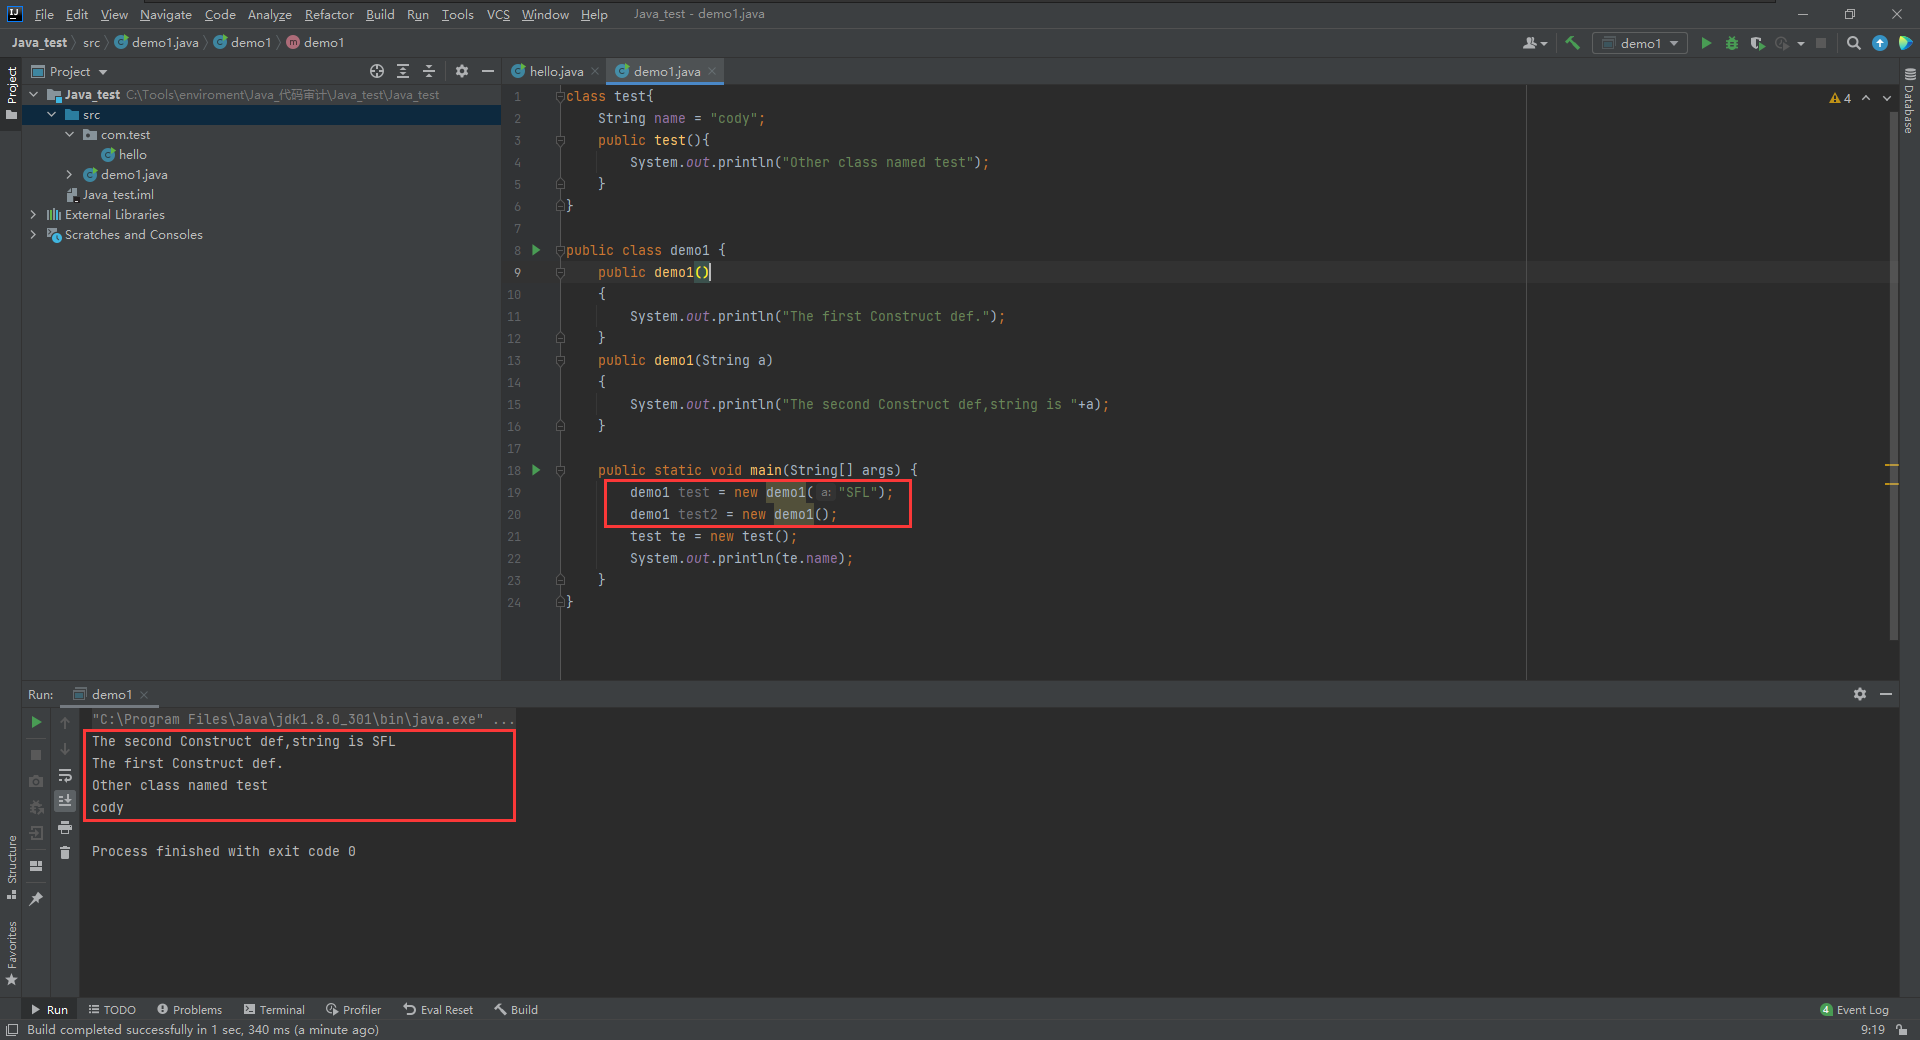
Task: Print the Run console output
Action: tap(65, 827)
